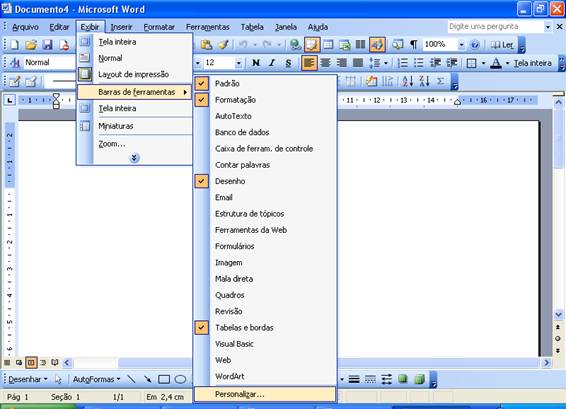Open the Arquivo menu

coord(25,27)
